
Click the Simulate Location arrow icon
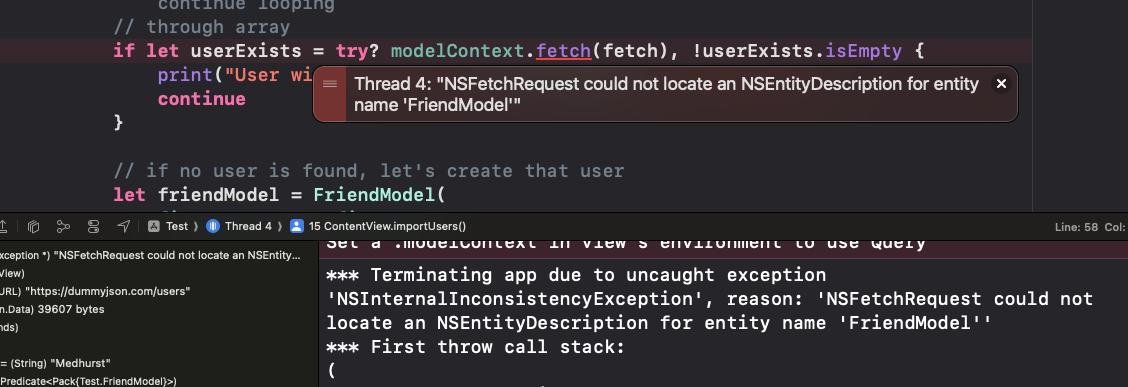(124, 227)
